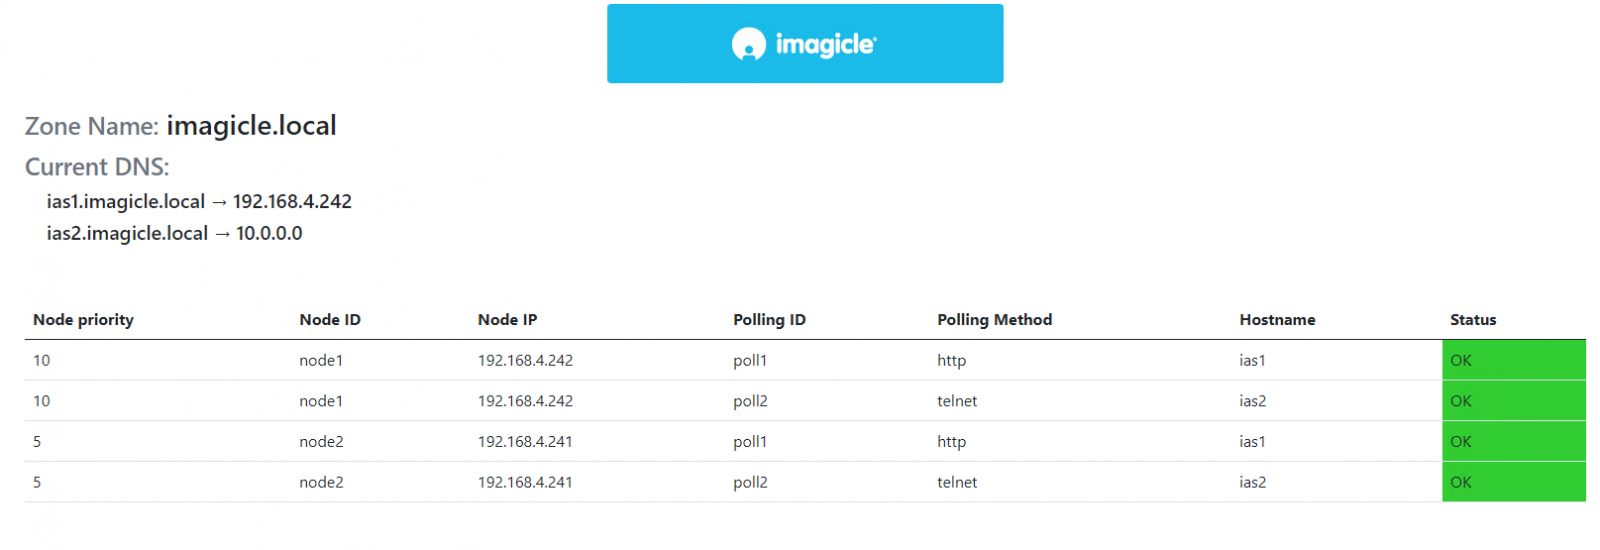Click node2 in the third table row
1600x550 pixels.
pyautogui.click(x=321, y=442)
